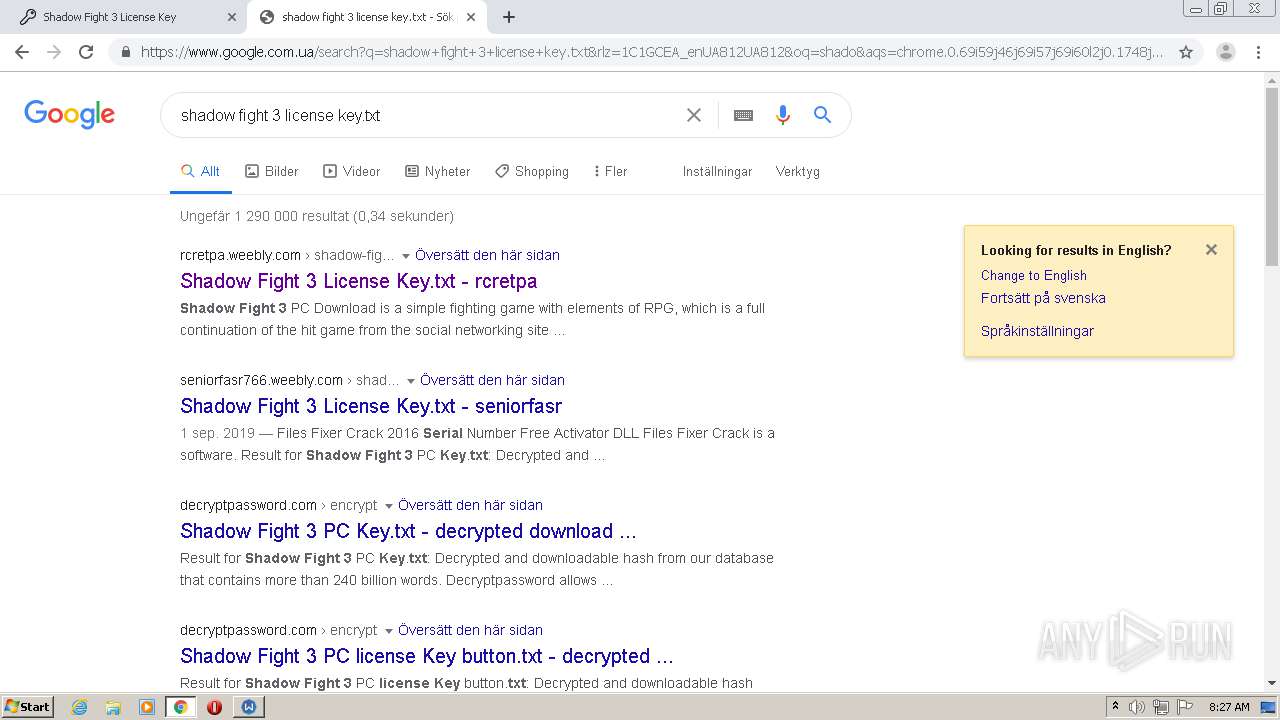The height and width of the screenshot is (720, 1280).
Task: Open Word from the taskbar
Action: tap(248, 707)
